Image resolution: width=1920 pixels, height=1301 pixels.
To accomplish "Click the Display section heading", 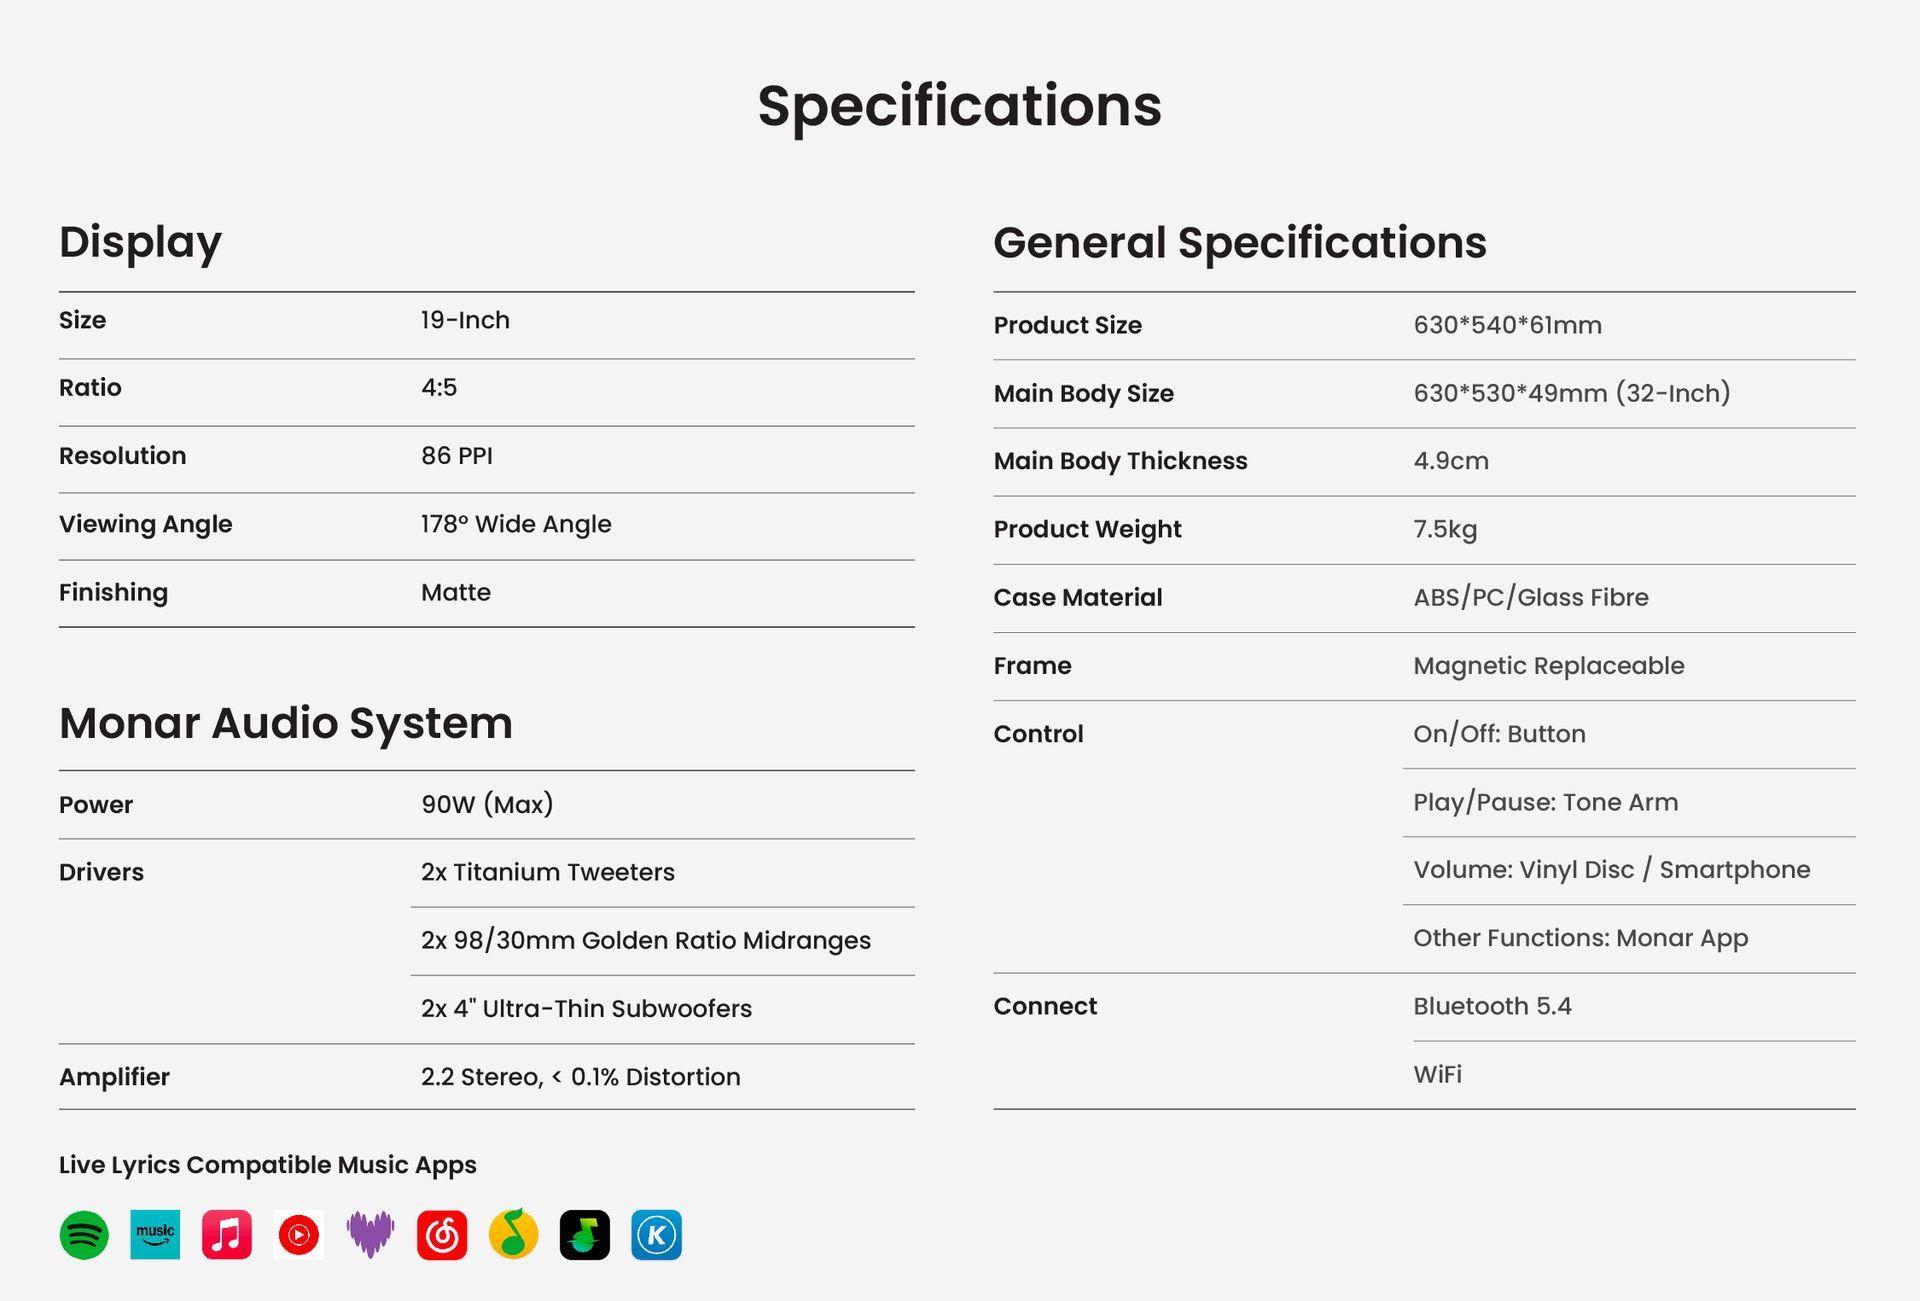I will pyautogui.click(x=140, y=243).
